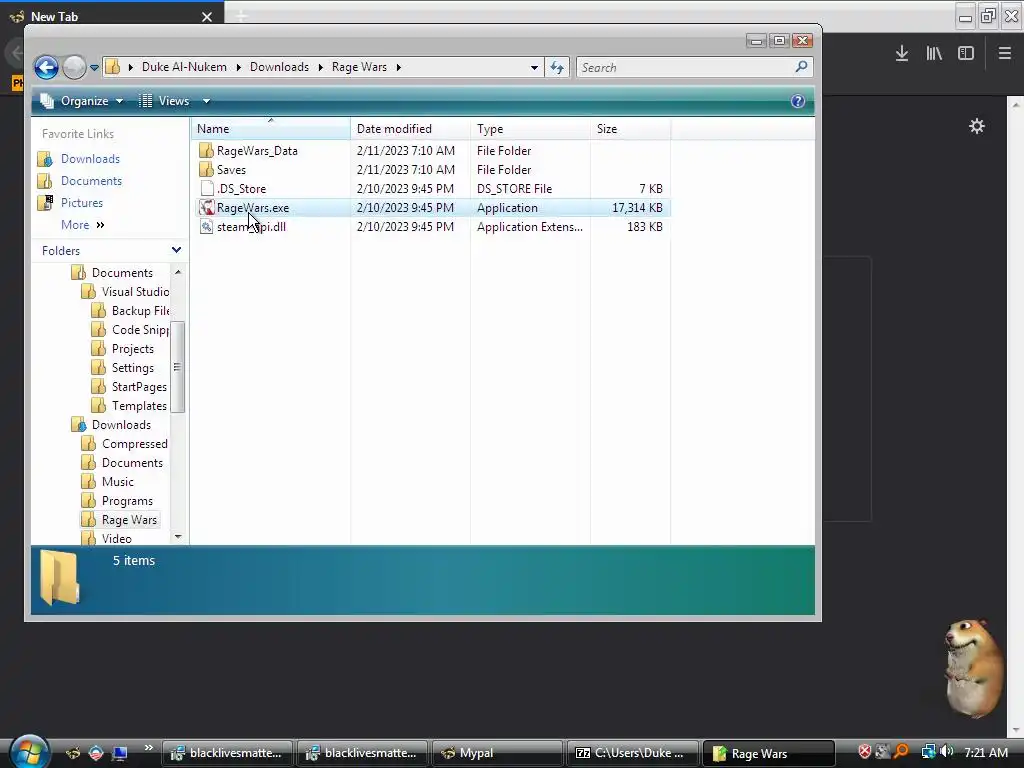Open recent pages dropdown next to Forward
This screenshot has width=1024, height=768.
click(94, 67)
